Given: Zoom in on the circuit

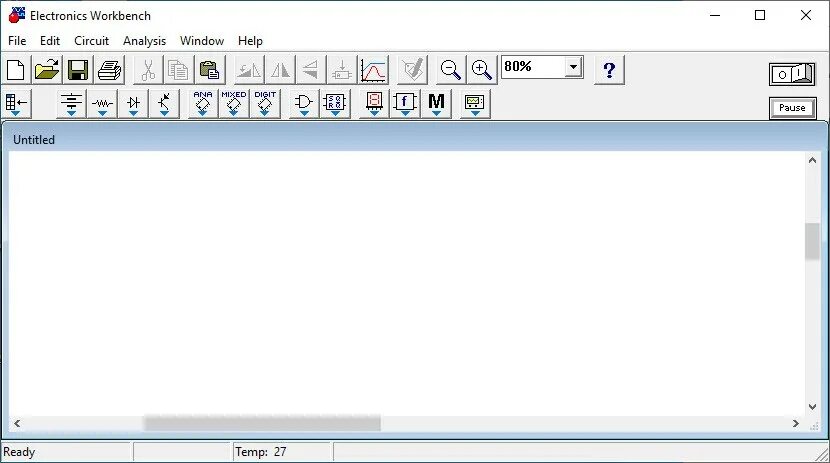Looking at the screenshot, I should tap(482, 70).
